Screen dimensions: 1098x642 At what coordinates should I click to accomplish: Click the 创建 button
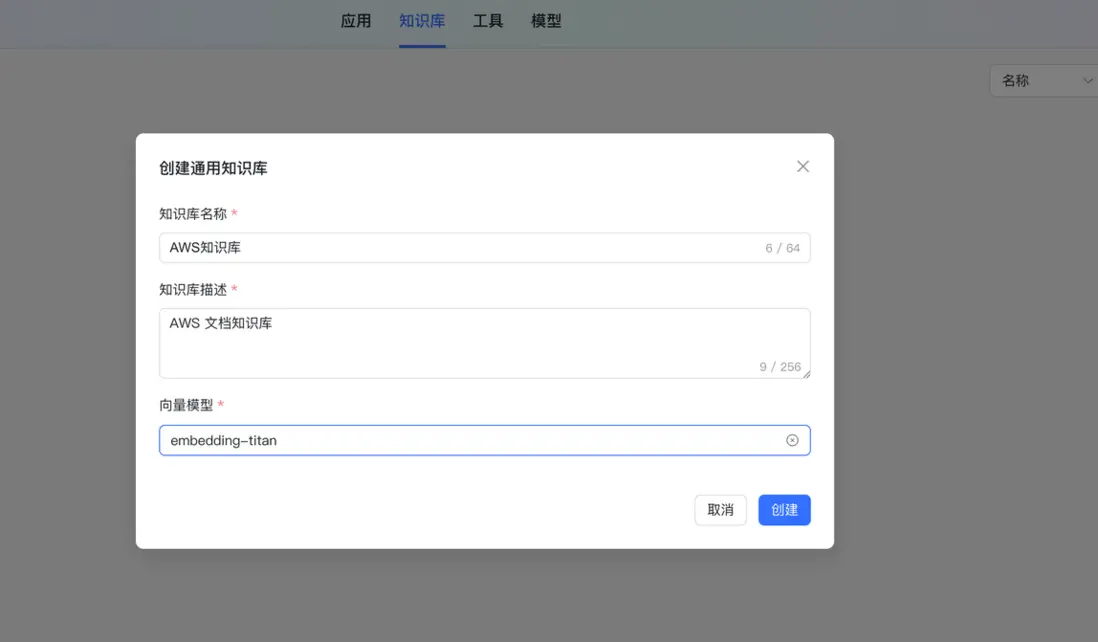coord(784,510)
